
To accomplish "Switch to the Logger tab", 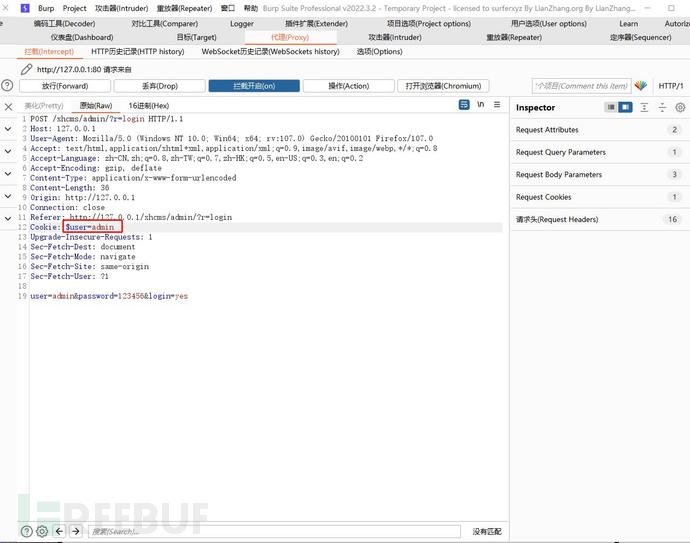I will pos(242,24).
